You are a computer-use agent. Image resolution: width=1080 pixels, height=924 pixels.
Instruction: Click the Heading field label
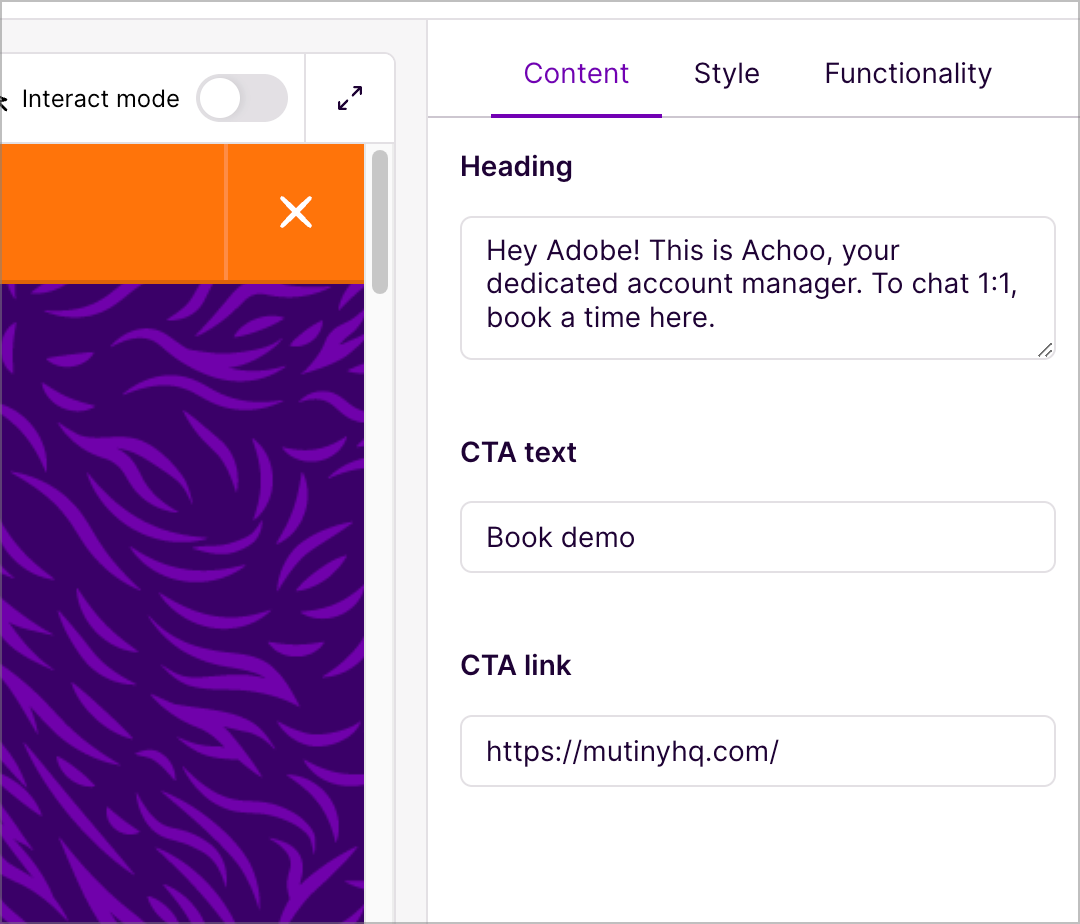(517, 167)
